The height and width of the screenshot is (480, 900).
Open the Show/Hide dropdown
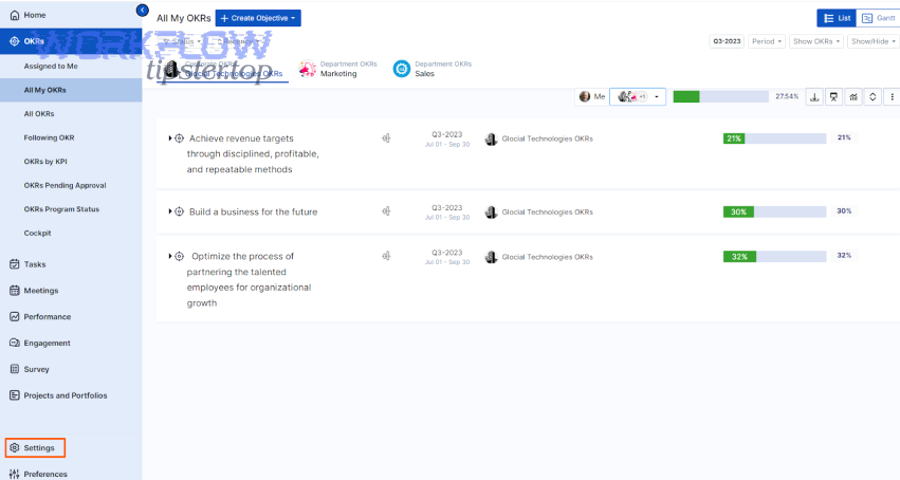pyautogui.click(x=873, y=41)
